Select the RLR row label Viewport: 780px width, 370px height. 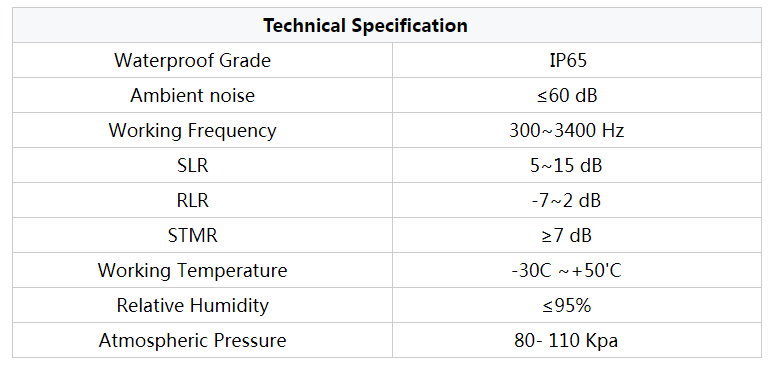(193, 200)
